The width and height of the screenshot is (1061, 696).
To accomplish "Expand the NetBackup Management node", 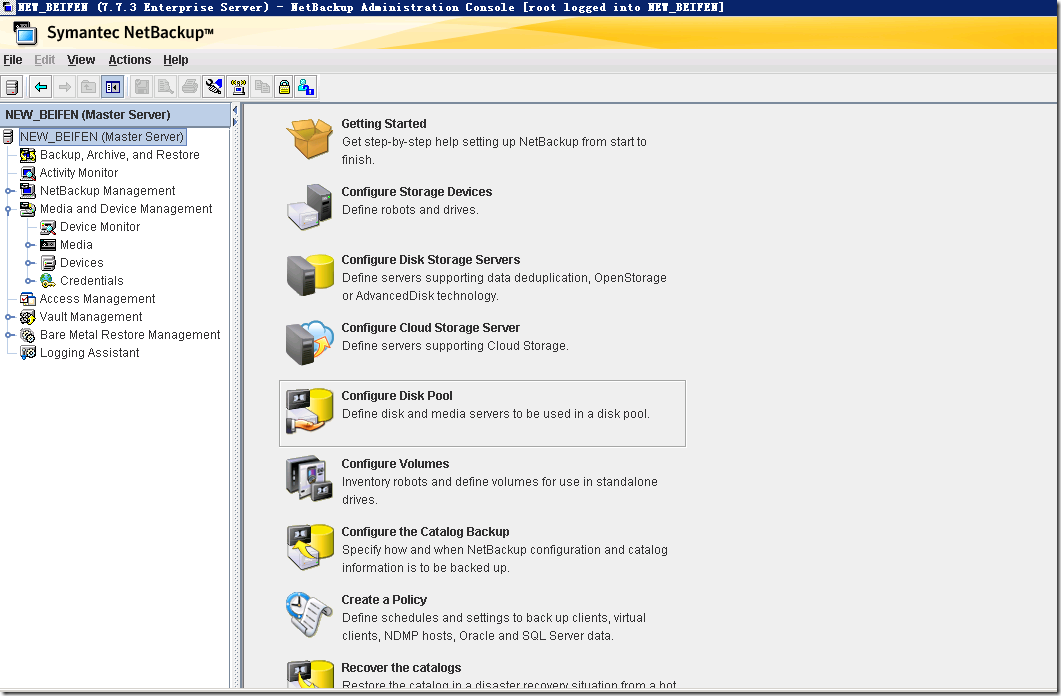I will click(x=9, y=191).
